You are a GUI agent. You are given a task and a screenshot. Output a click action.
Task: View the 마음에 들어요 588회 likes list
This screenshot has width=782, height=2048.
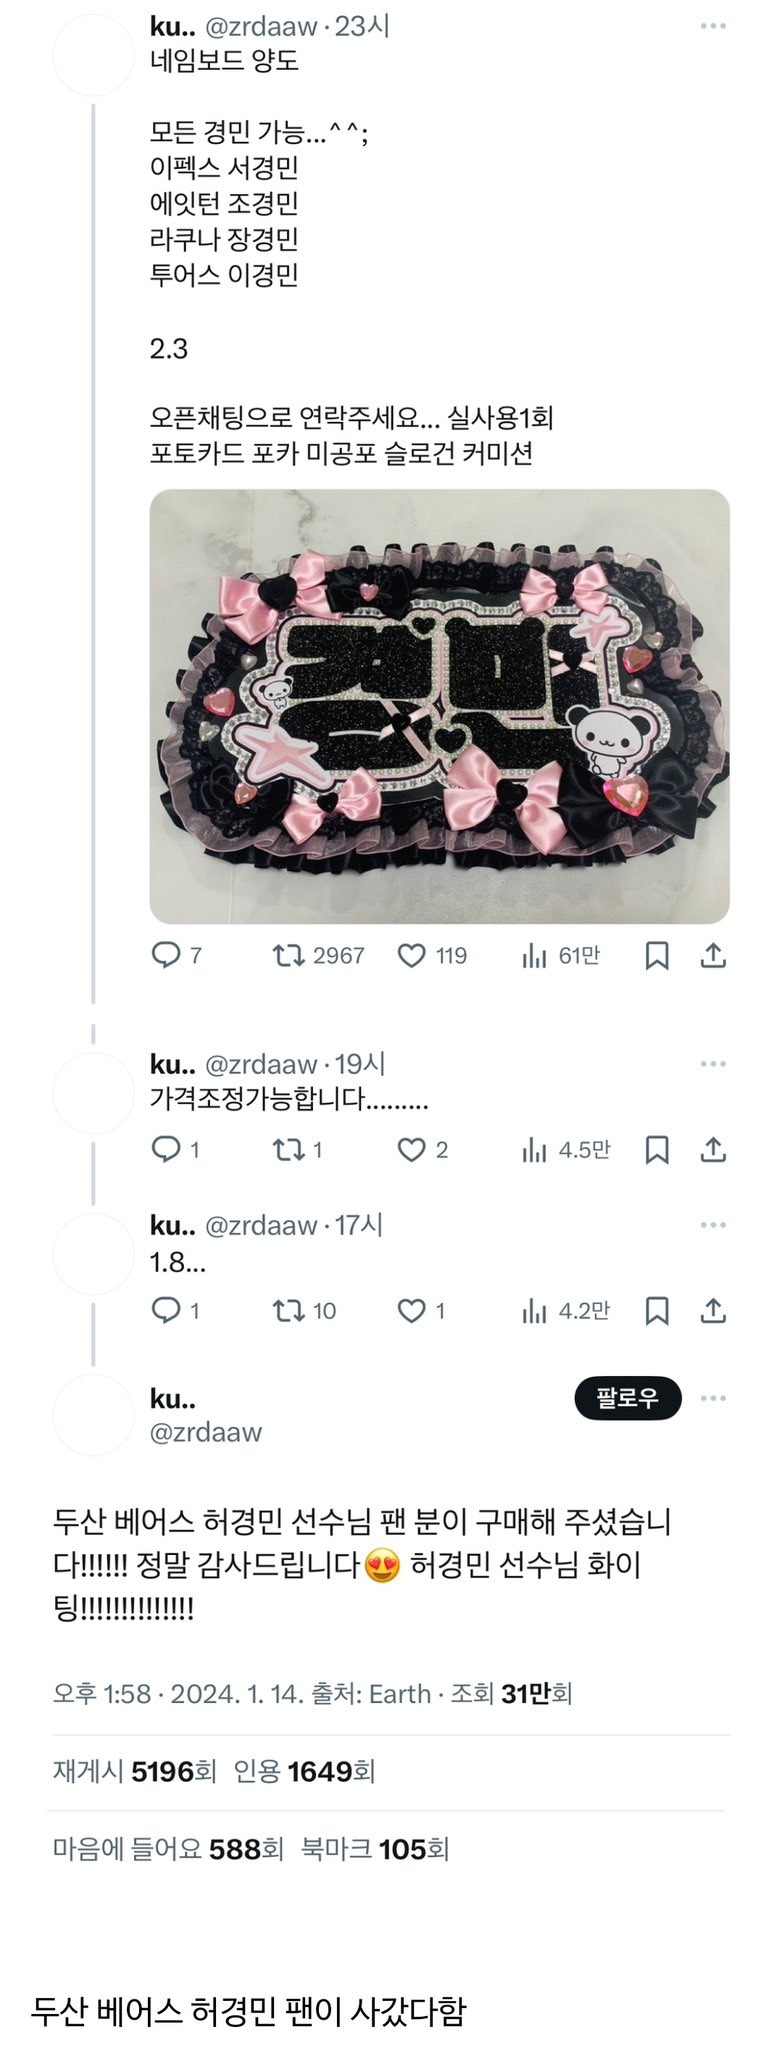tap(168, 1849)
